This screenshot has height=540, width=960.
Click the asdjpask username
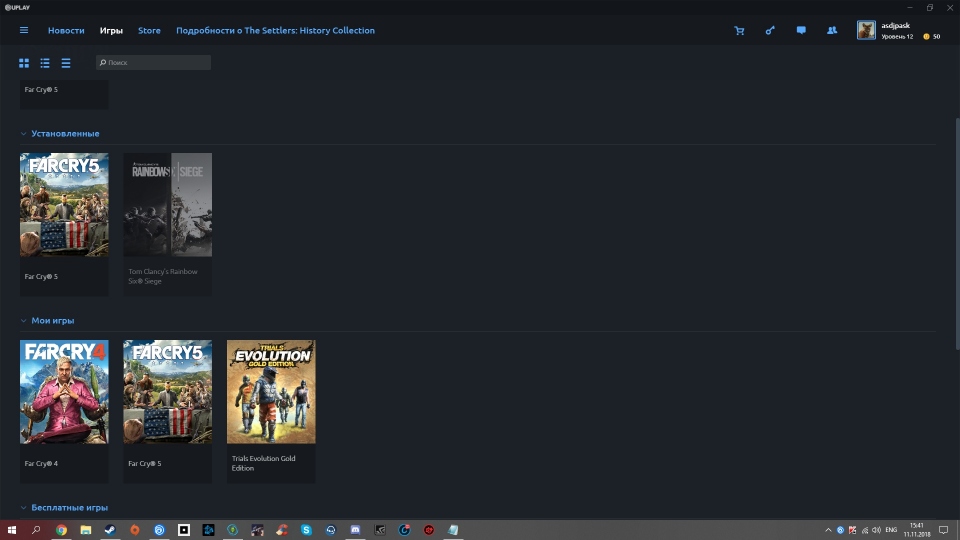896,26
